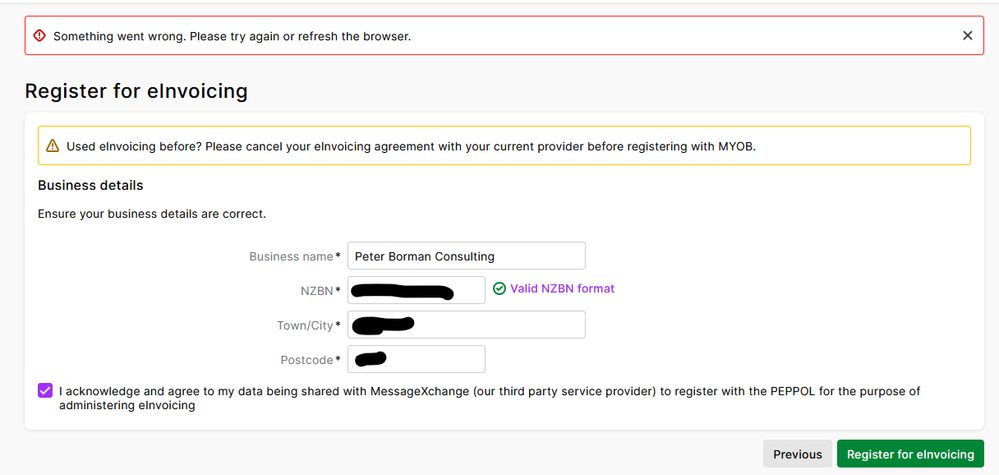The width and height of the screenshot is (999, 475).
Task: Click the Register for eInvoicing page heading
Action: (136, 91)
